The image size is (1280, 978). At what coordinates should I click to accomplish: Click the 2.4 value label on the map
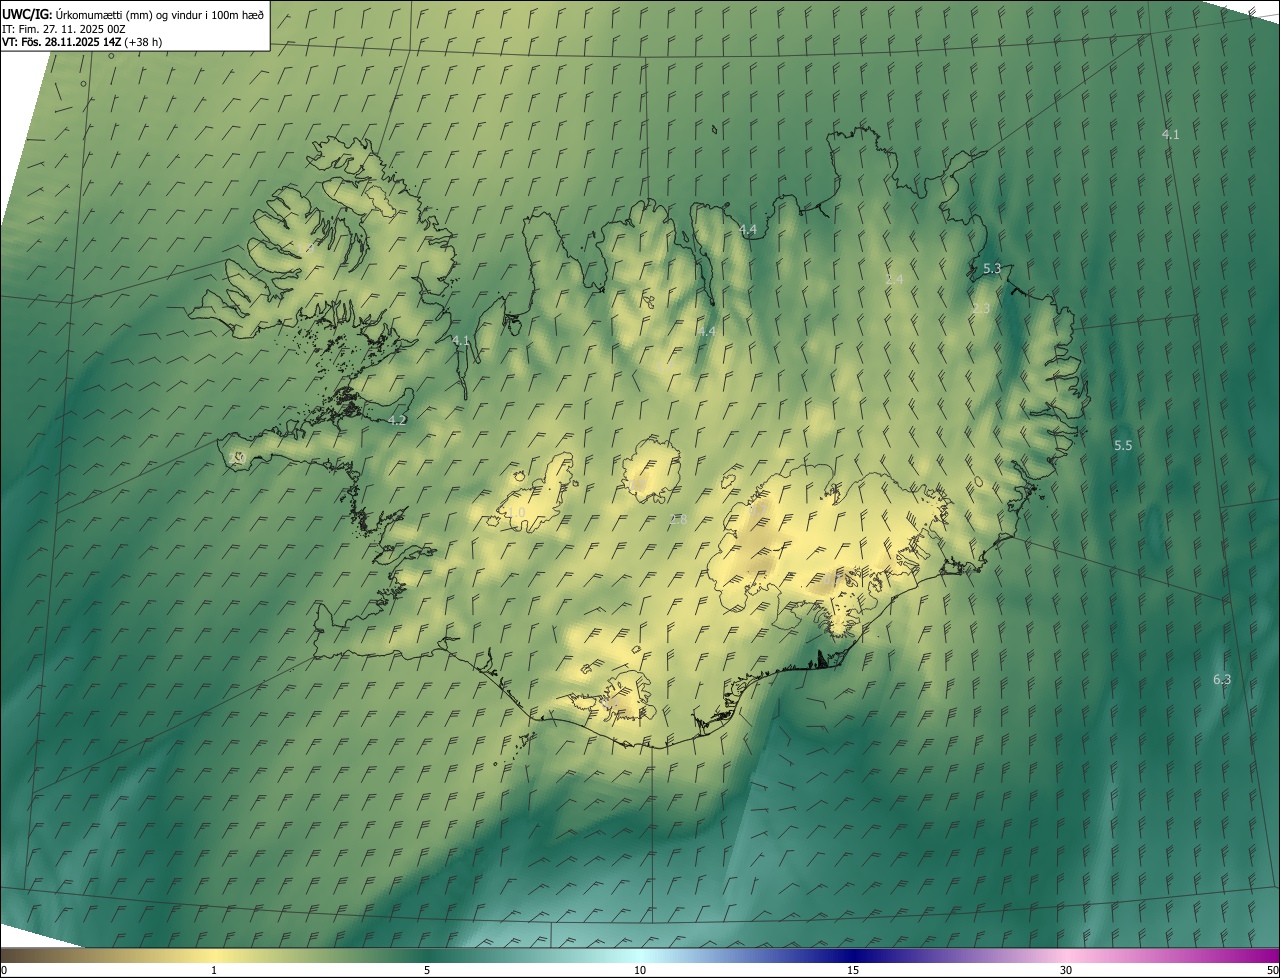pyautogui.click(x=894, y=280)
